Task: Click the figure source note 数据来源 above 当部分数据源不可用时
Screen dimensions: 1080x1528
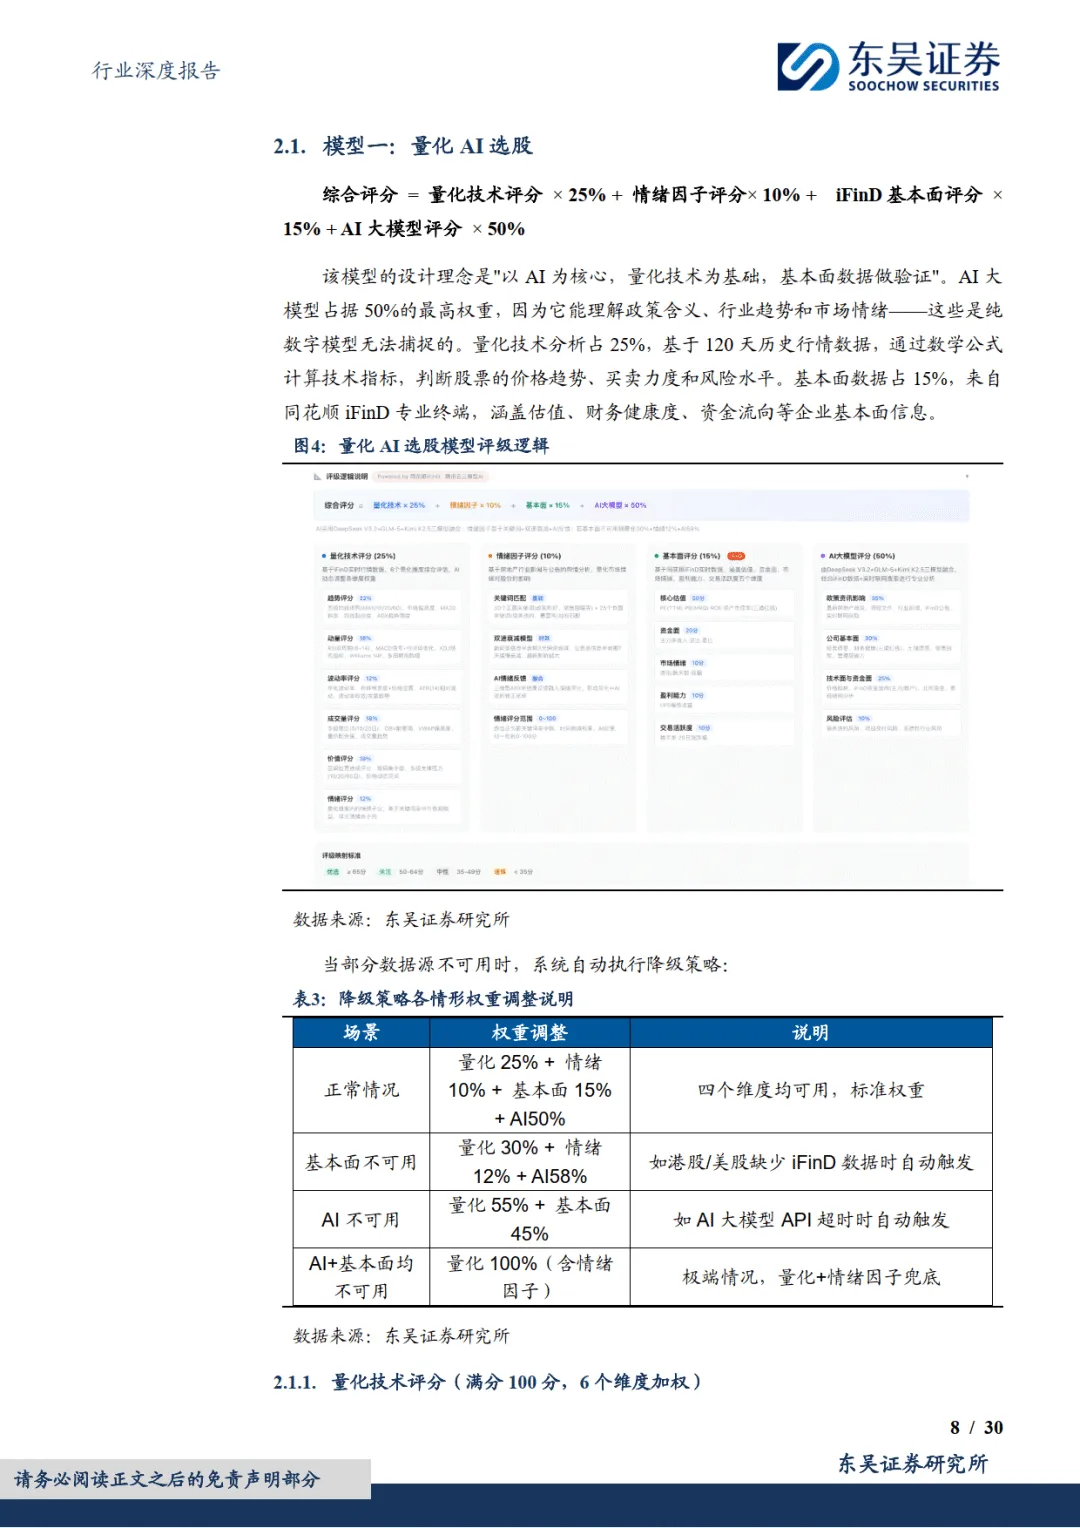Action: pyautogui.click(x=401, y=919)
